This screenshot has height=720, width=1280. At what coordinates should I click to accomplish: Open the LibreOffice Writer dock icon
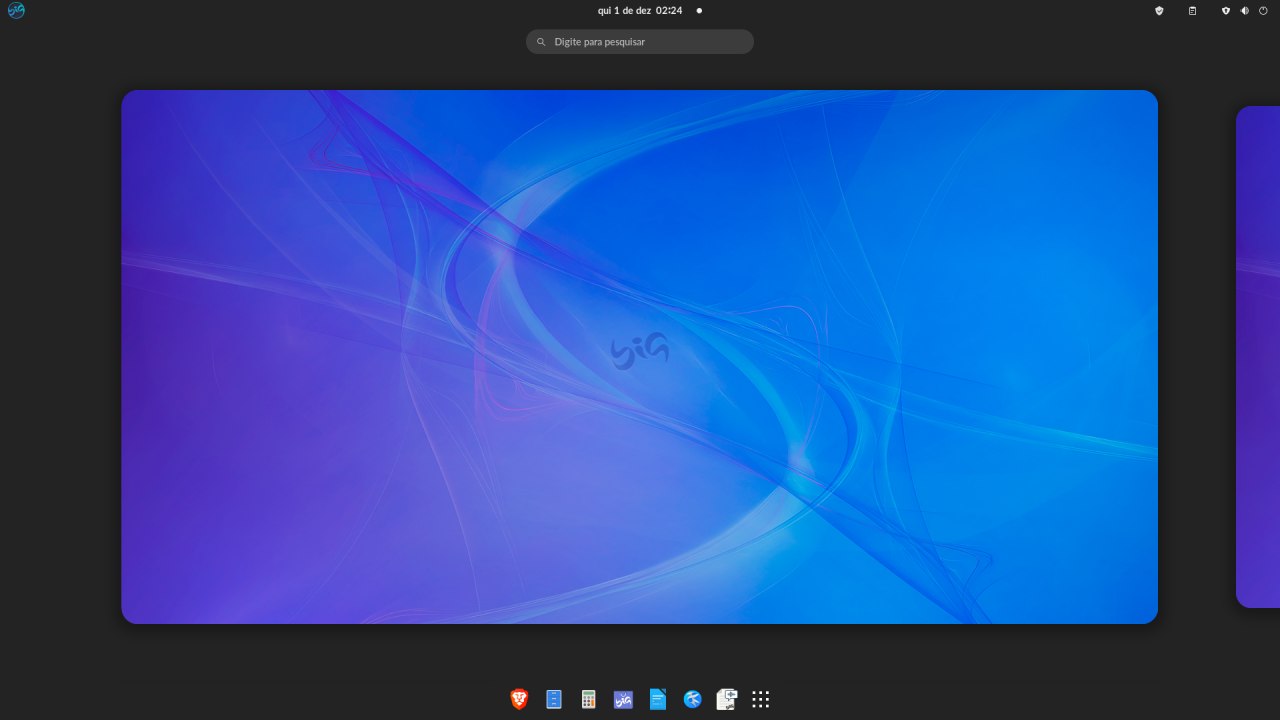point(658,700)
